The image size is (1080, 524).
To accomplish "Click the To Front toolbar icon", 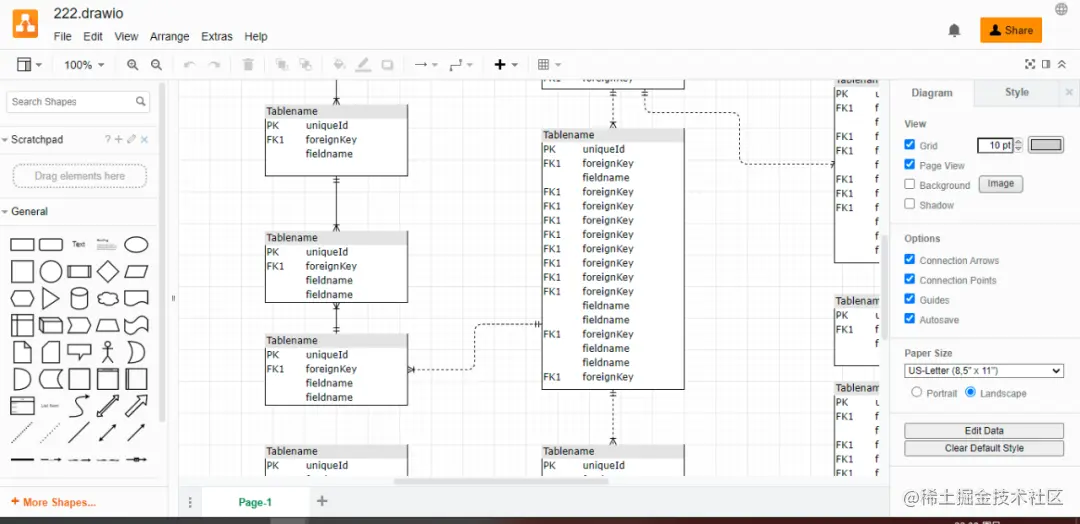I will pyautogui.click(x=282, y=65).
